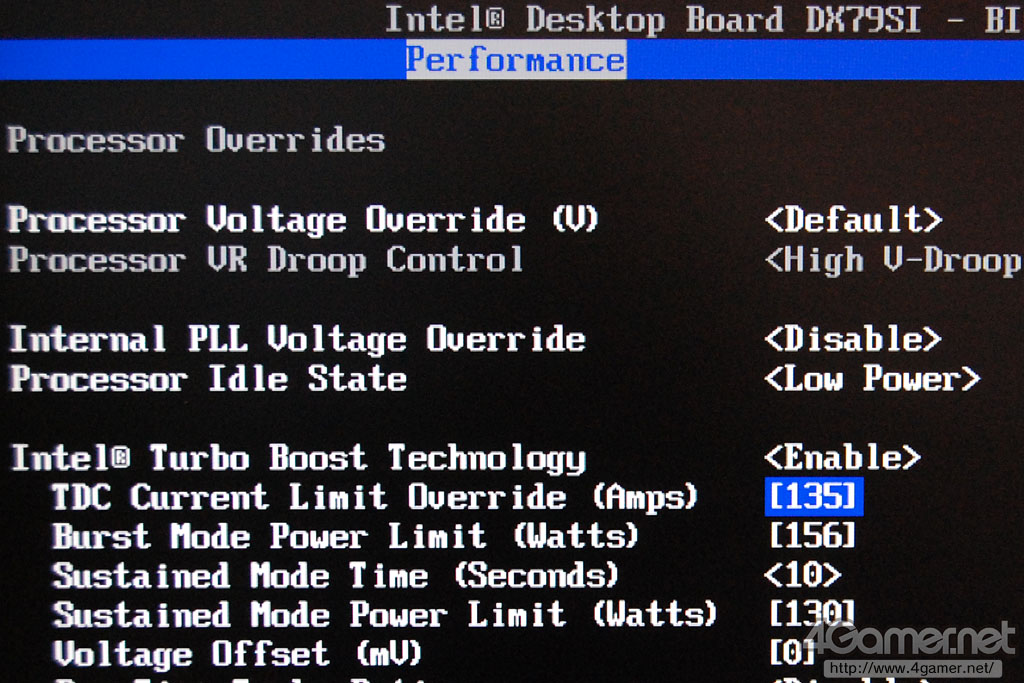Click the Processor Voltage Override (V) label
The width and height of the screenshot is (1024, 683).
point(303,219)
